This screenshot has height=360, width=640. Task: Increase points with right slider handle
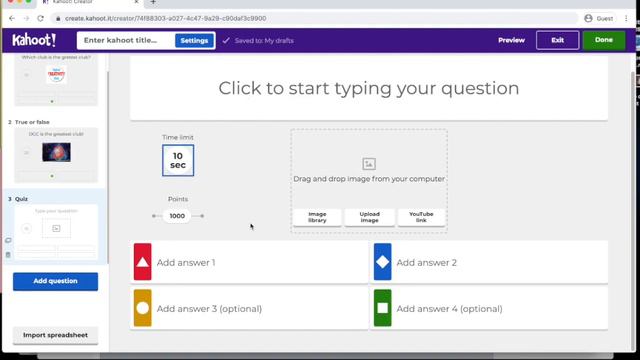(x=202, y=216)
